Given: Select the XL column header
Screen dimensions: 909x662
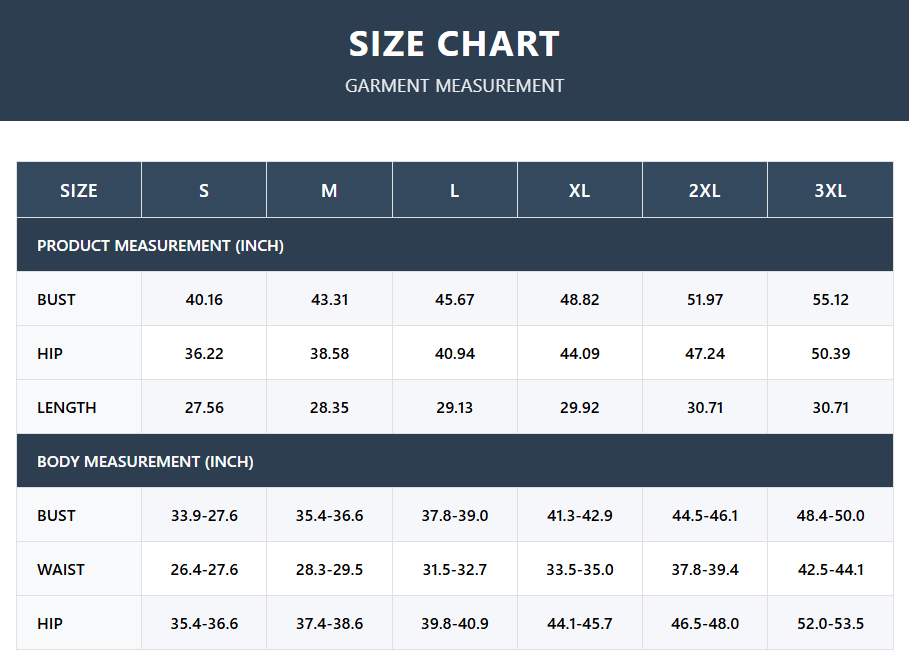Looking at the screenshot, I should (579, 190).
